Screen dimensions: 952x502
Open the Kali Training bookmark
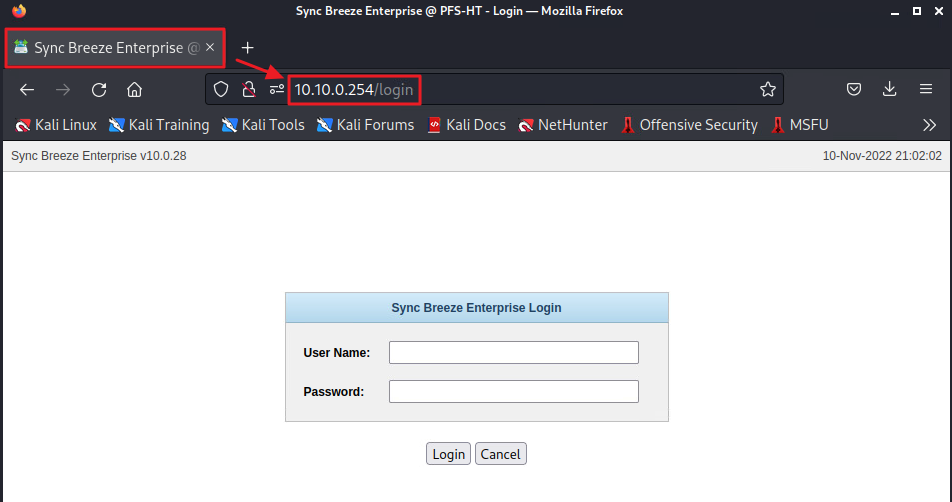159,125
